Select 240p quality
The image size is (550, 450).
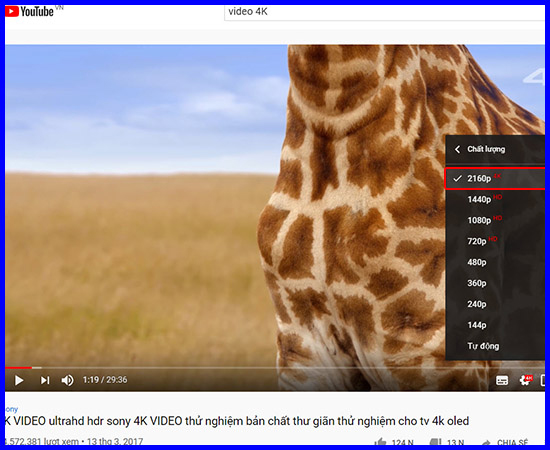495,304
